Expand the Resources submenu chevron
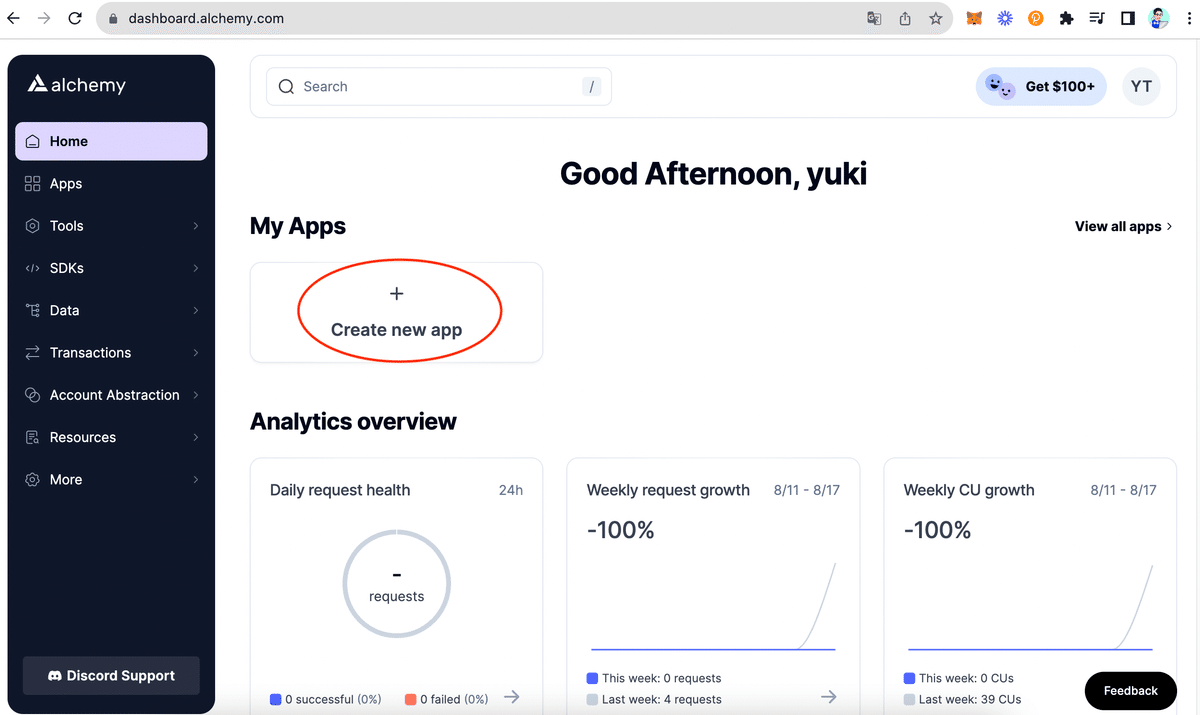This screenshot has width=1200, height=715. 196,437
